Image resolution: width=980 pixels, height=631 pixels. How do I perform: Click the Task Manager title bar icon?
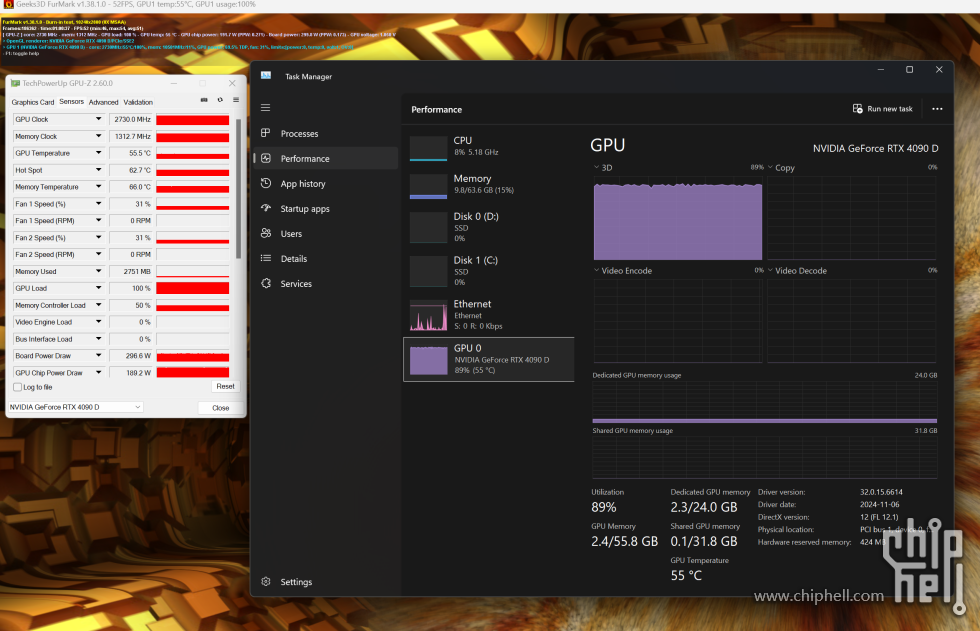coord(266,76)
